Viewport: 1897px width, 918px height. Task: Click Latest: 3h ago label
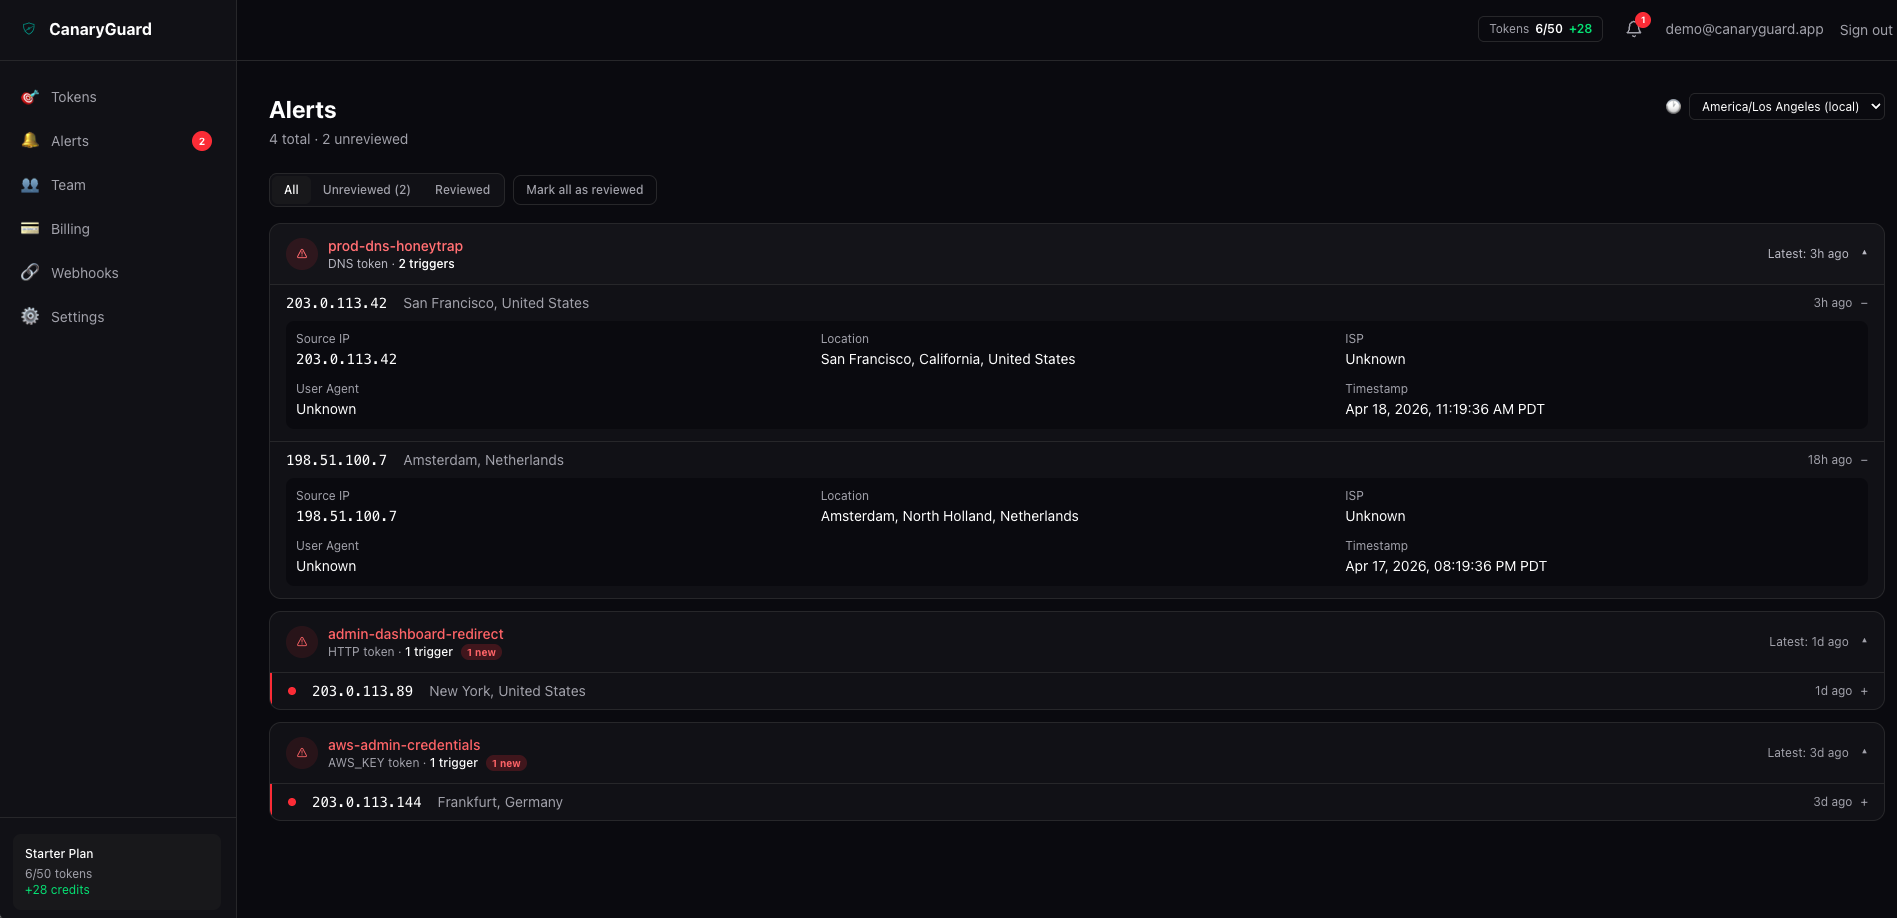pyautogui.click(x=1808, y=254)
